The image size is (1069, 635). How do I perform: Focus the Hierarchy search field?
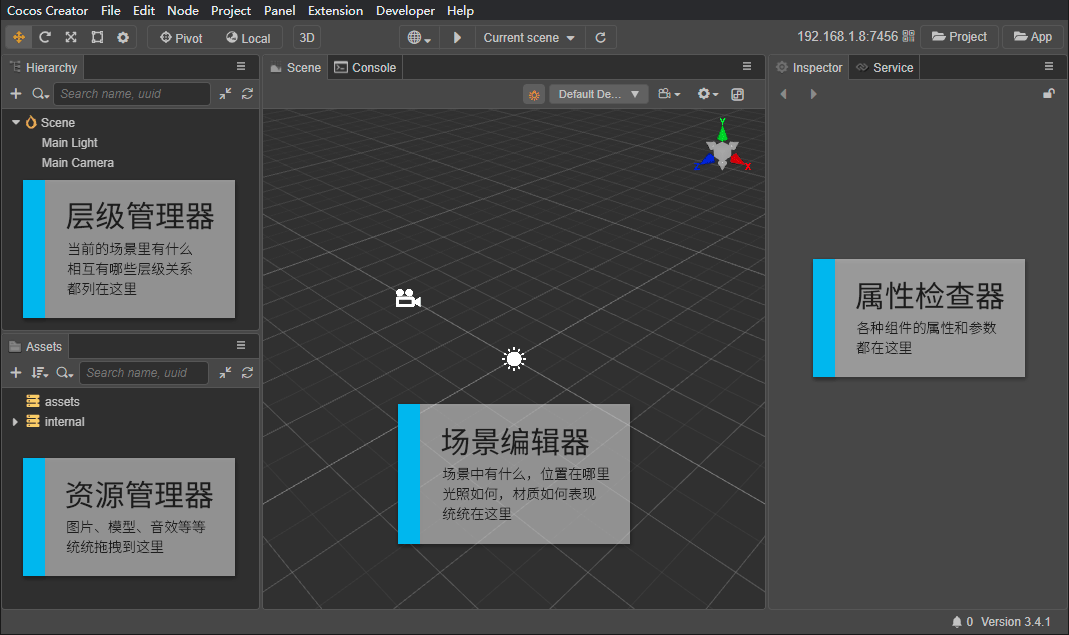pos(132,93)
